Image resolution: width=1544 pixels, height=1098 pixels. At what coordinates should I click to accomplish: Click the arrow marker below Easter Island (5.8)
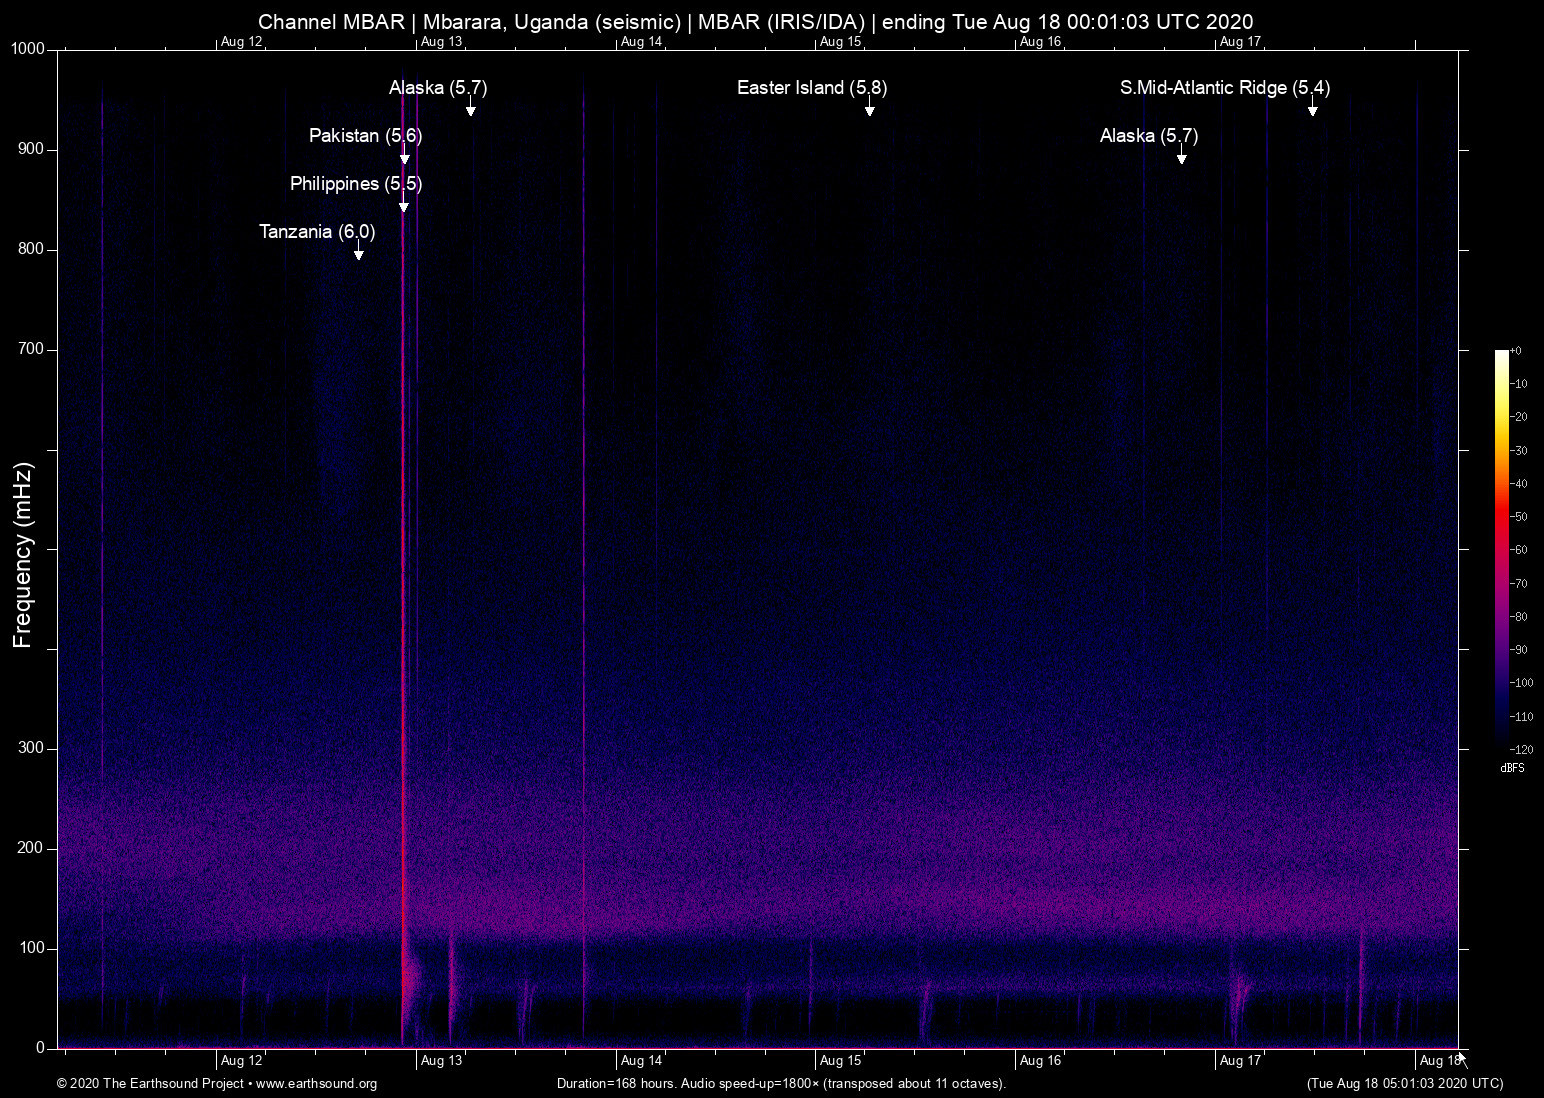[x=870, y=109]
